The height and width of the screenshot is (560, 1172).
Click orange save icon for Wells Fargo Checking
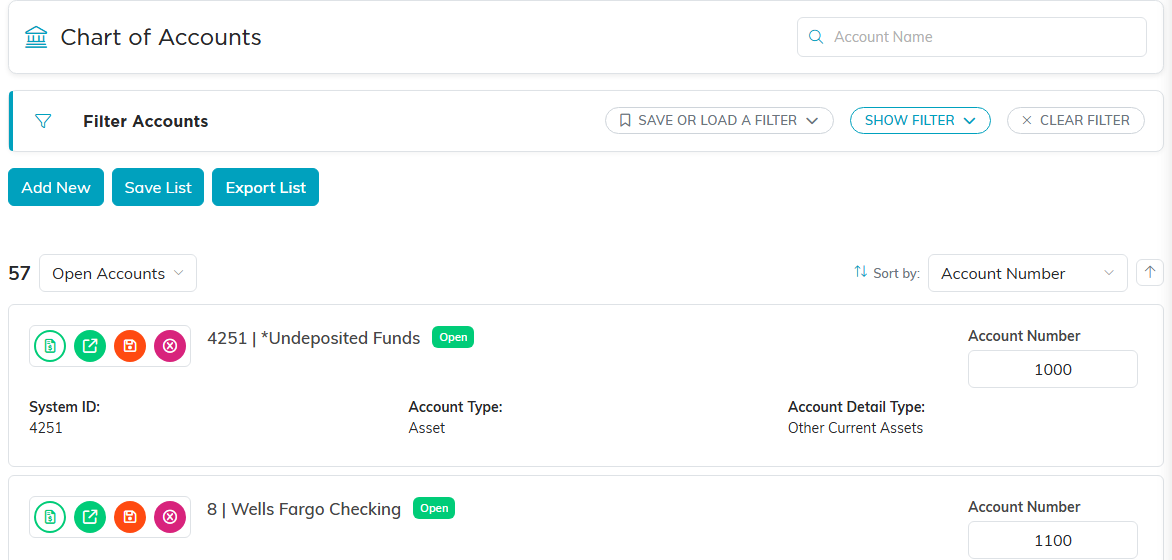point(130,517)
